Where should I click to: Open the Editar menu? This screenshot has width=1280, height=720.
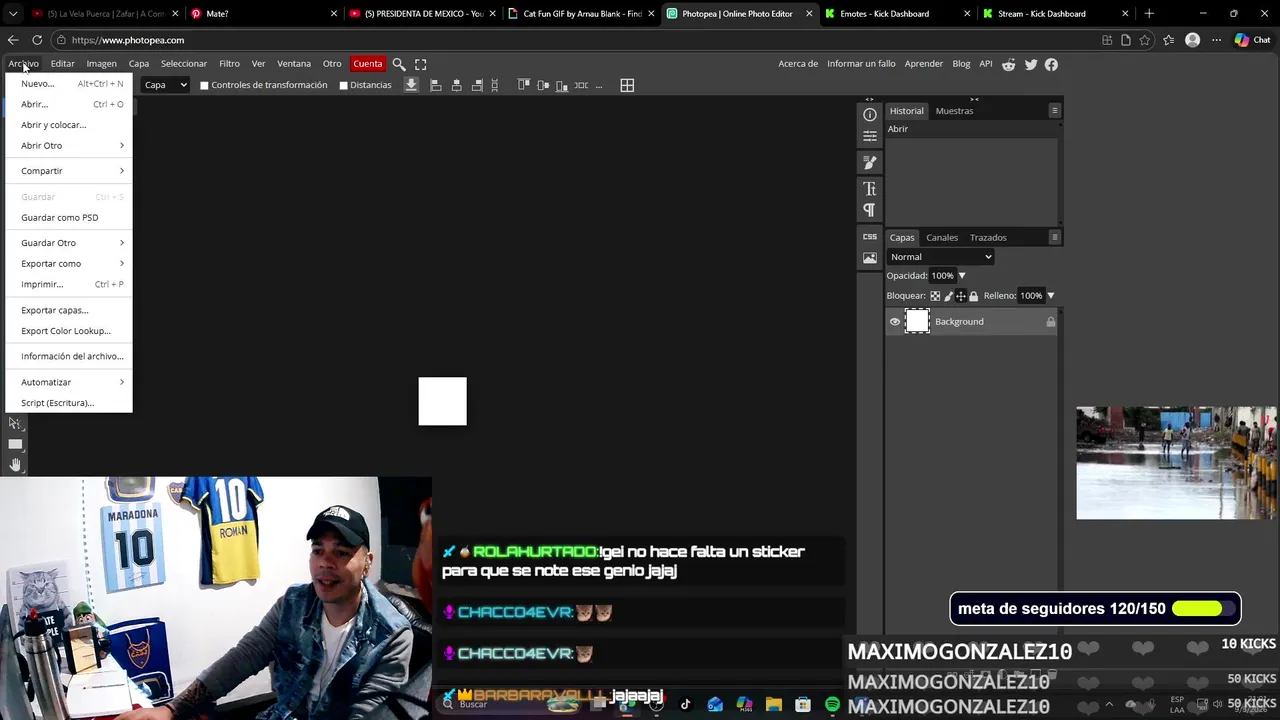(62, 64)
